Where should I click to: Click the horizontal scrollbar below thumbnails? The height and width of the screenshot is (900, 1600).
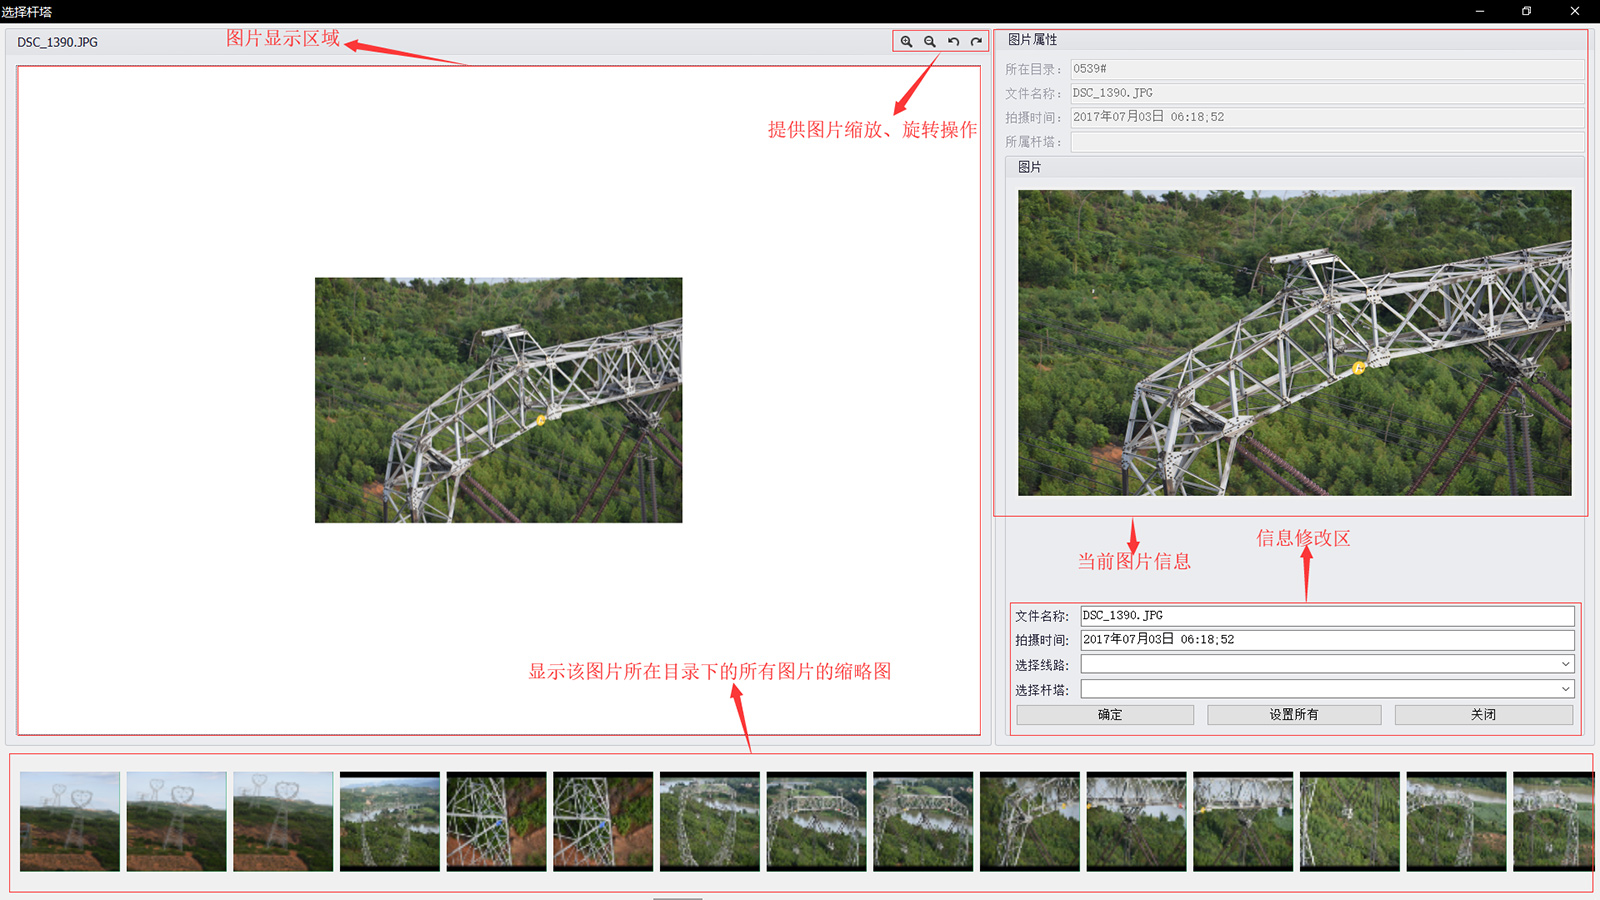[x=678, y=897]
